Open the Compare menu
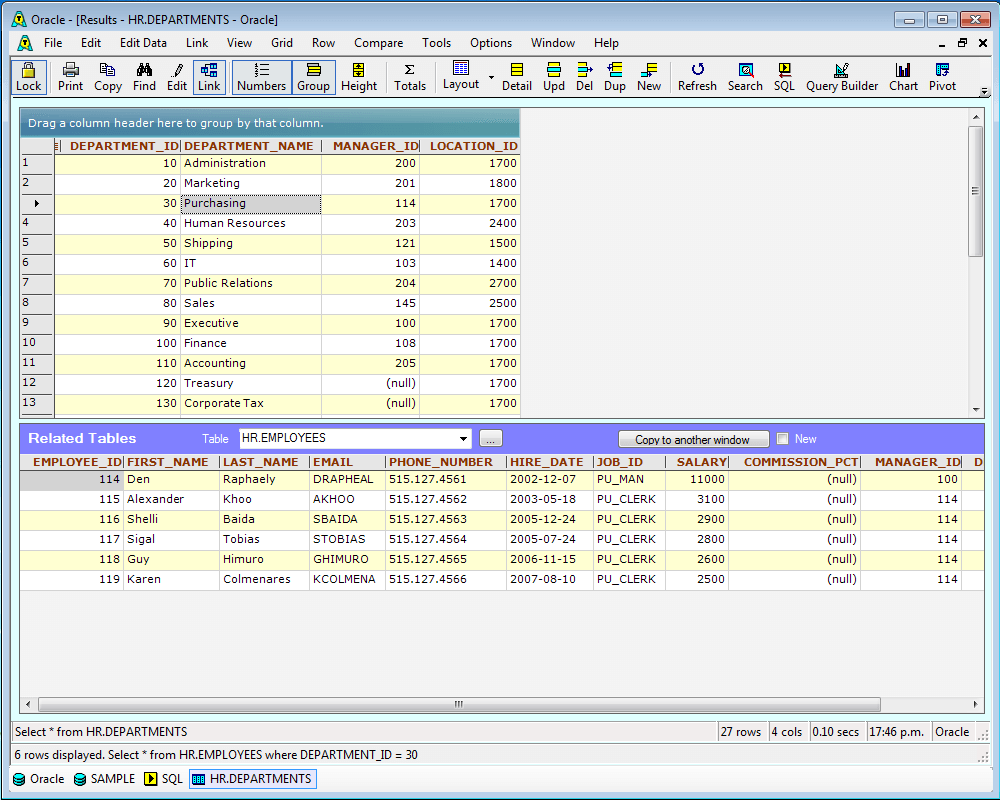Image resolution: width=1000 pixels, height=800 pixels. (378, 43)
